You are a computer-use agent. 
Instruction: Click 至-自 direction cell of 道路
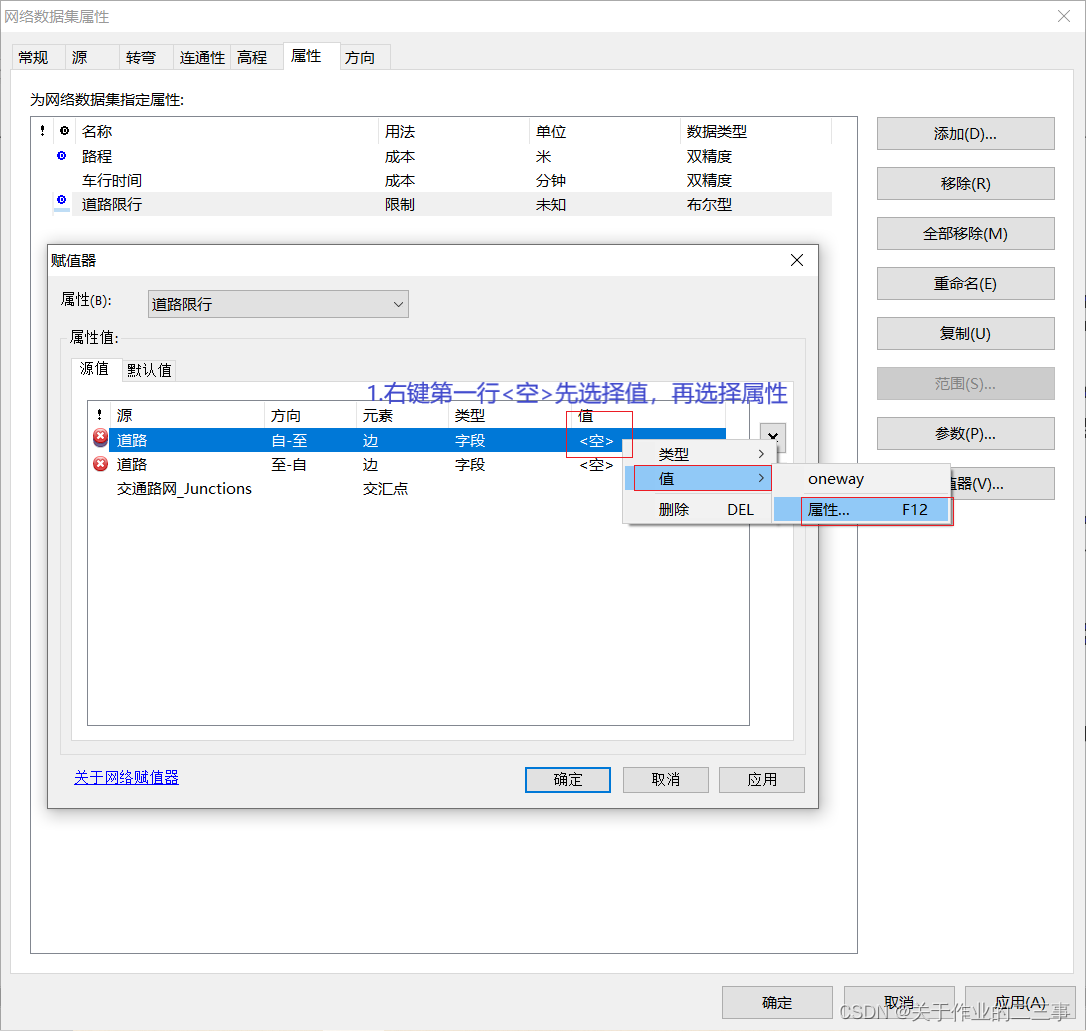289,465
